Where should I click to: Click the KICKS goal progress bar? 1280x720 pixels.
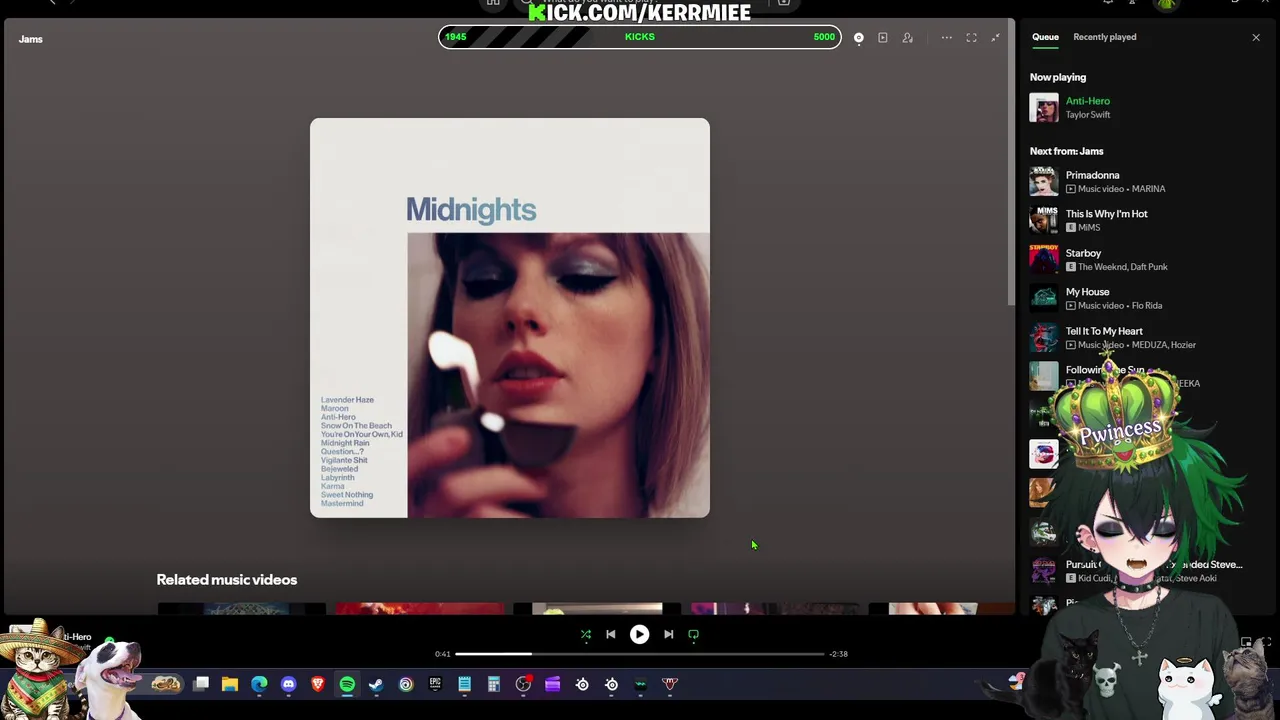coord(640,37)
